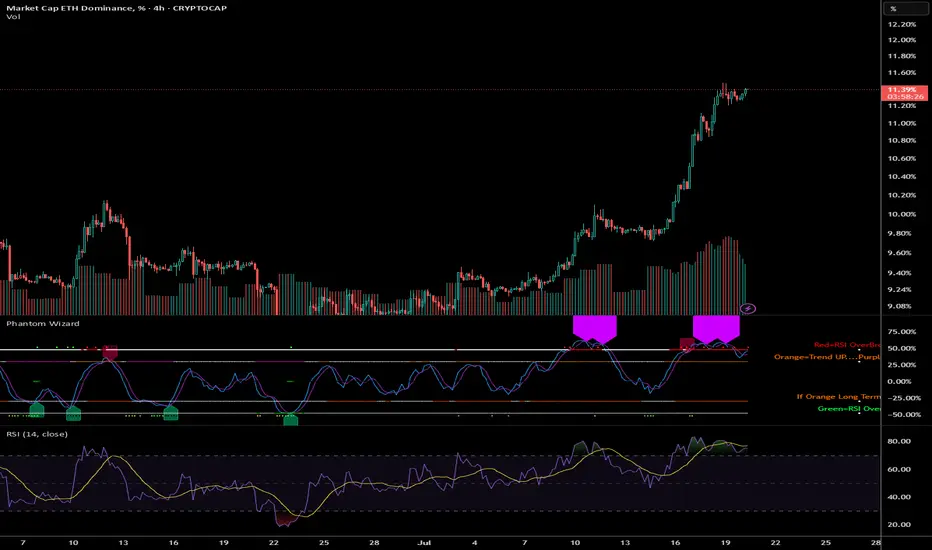Viewport: 932px width, 550px height.
Task: Click the 20.00 RSI scale label
Action: [x=900, y=524]
